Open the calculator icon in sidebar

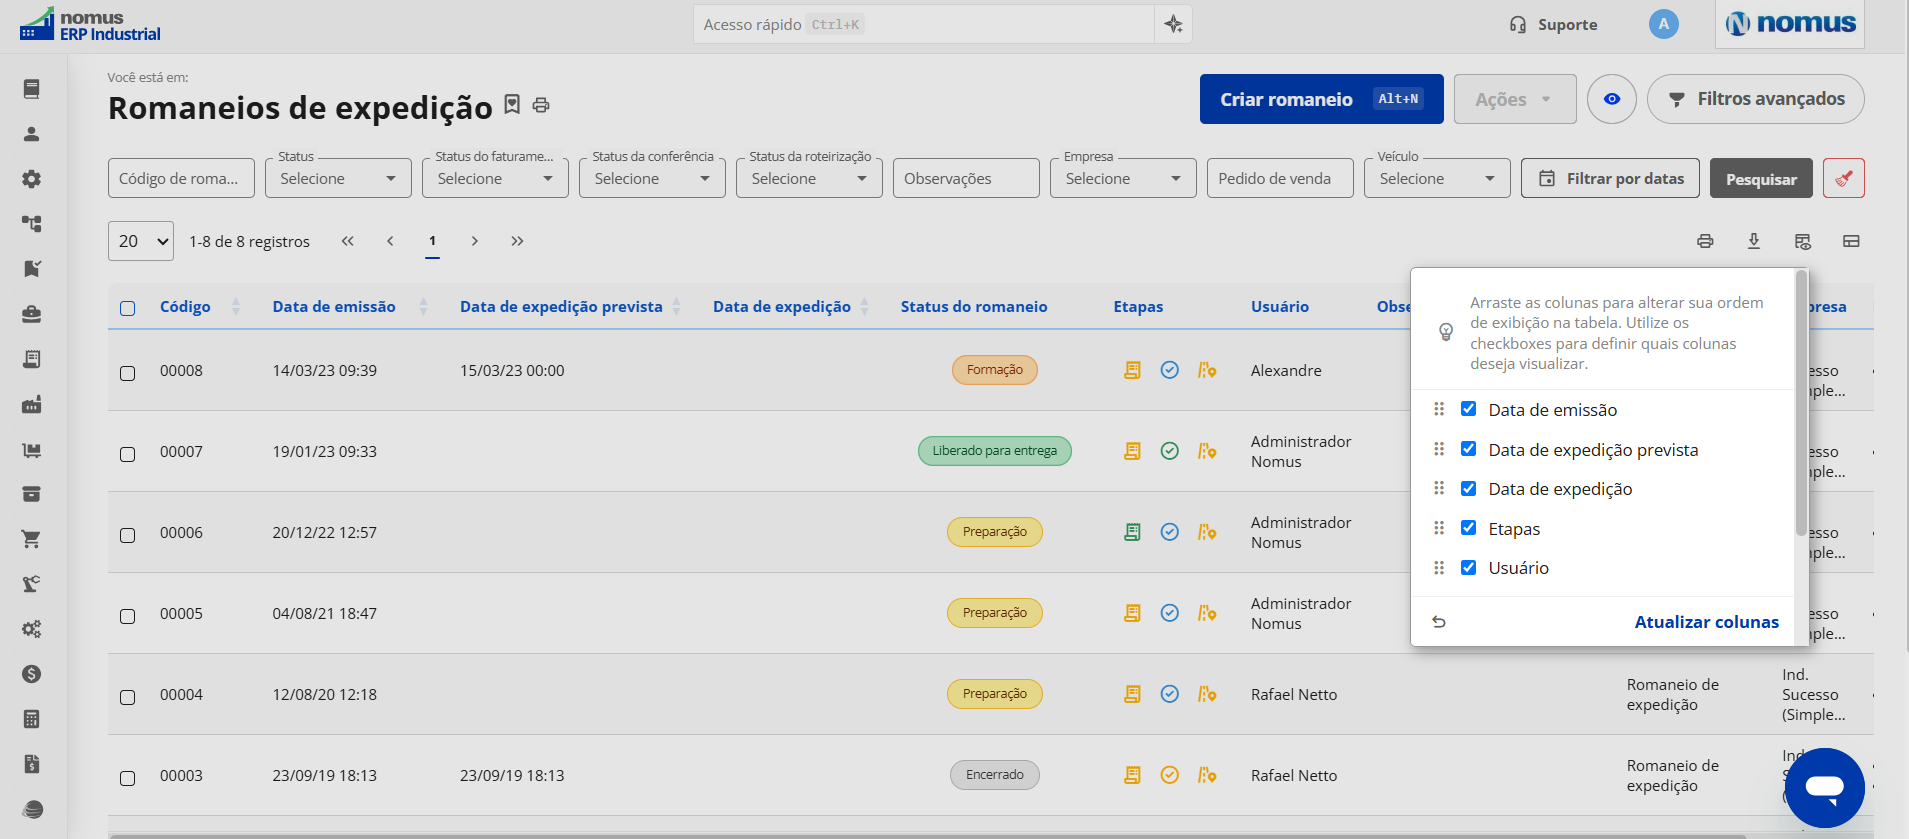coord(32,719)
